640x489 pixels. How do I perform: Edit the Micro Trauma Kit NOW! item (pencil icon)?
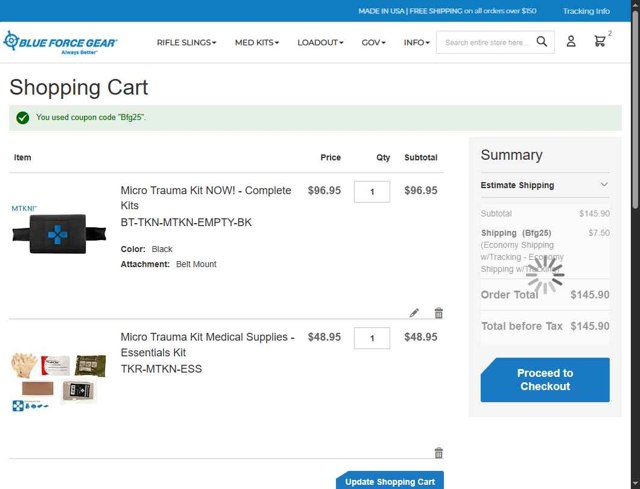click(x=414, y=313)
